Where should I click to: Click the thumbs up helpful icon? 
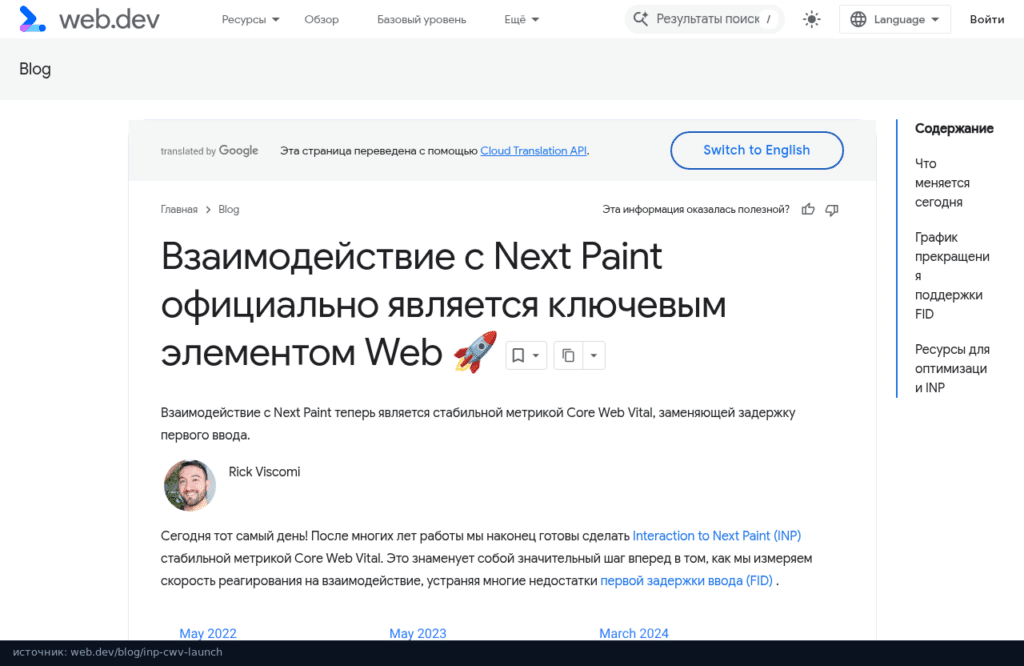[x=808, y=210]
